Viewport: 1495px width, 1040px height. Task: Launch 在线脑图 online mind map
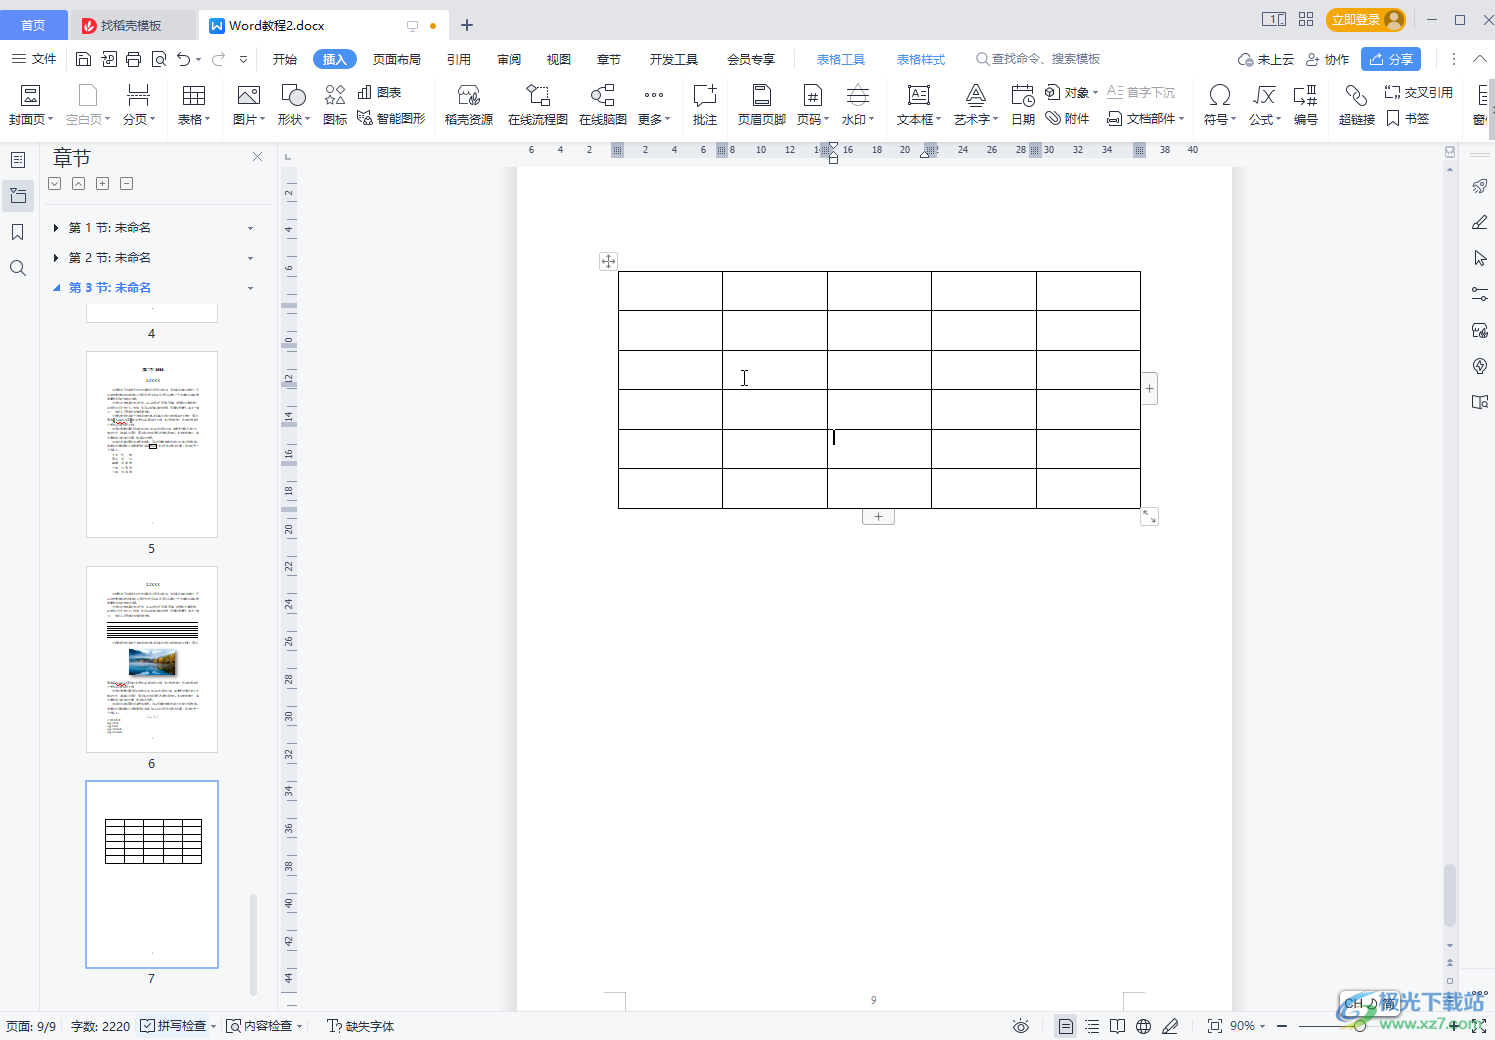tap(603, 105)
